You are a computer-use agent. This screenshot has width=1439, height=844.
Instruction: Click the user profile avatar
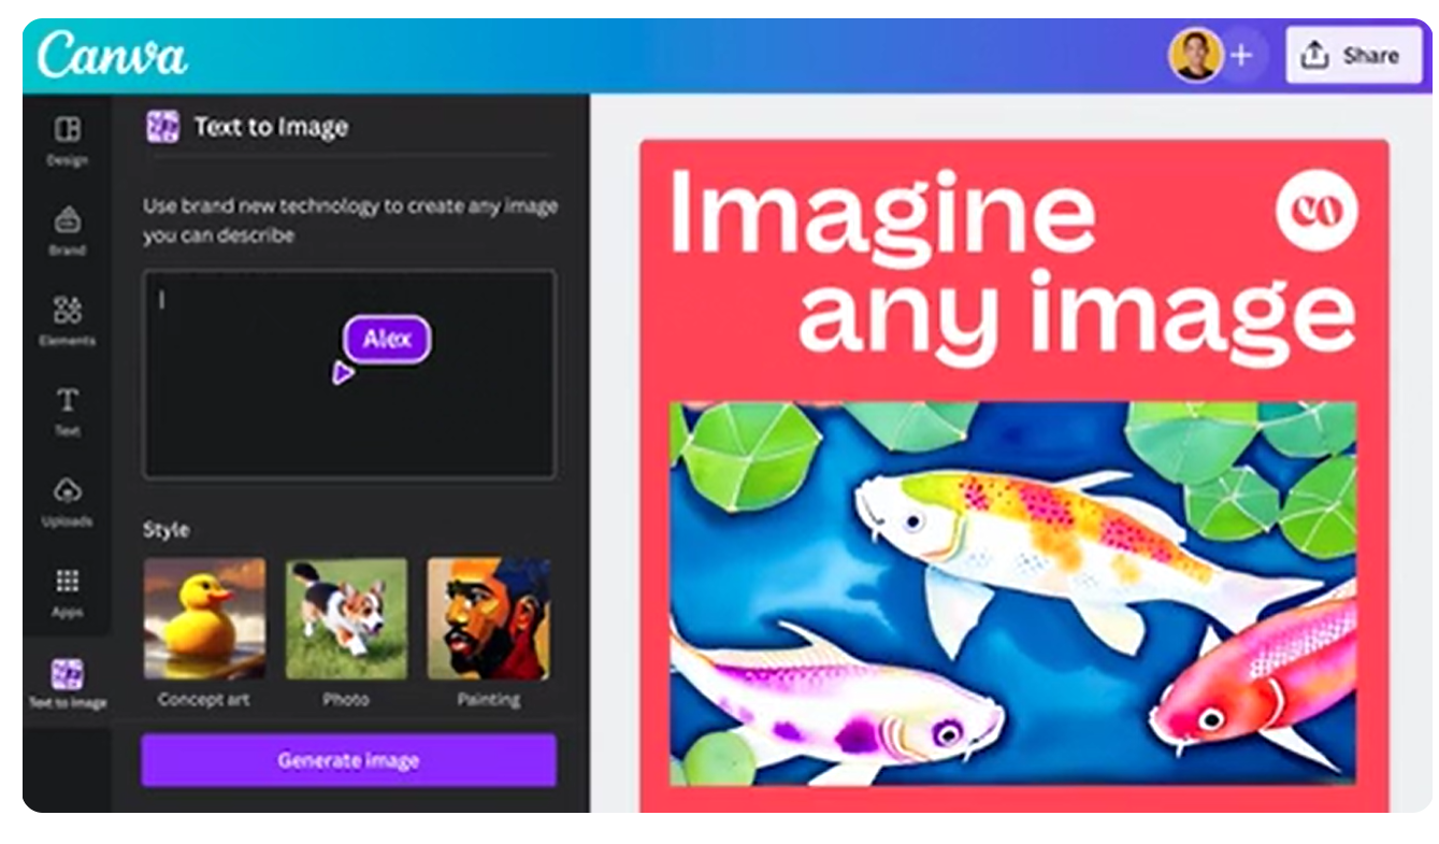point(1195,55)
